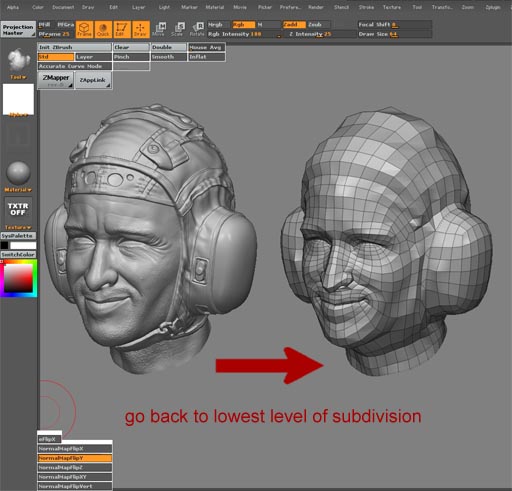
Task: Adjust the Draw Size slider
Action: [395, 34]
